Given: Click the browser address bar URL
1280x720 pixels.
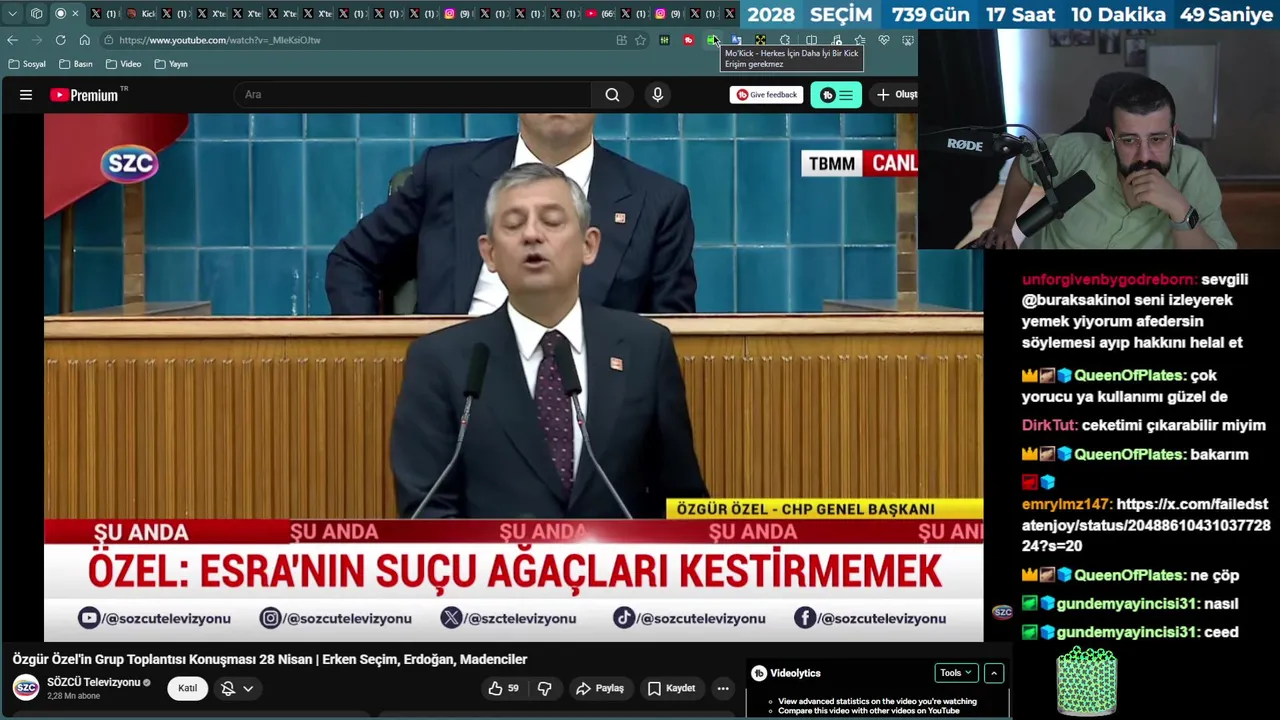Looking at the screenshot, I should click(220, 40).
